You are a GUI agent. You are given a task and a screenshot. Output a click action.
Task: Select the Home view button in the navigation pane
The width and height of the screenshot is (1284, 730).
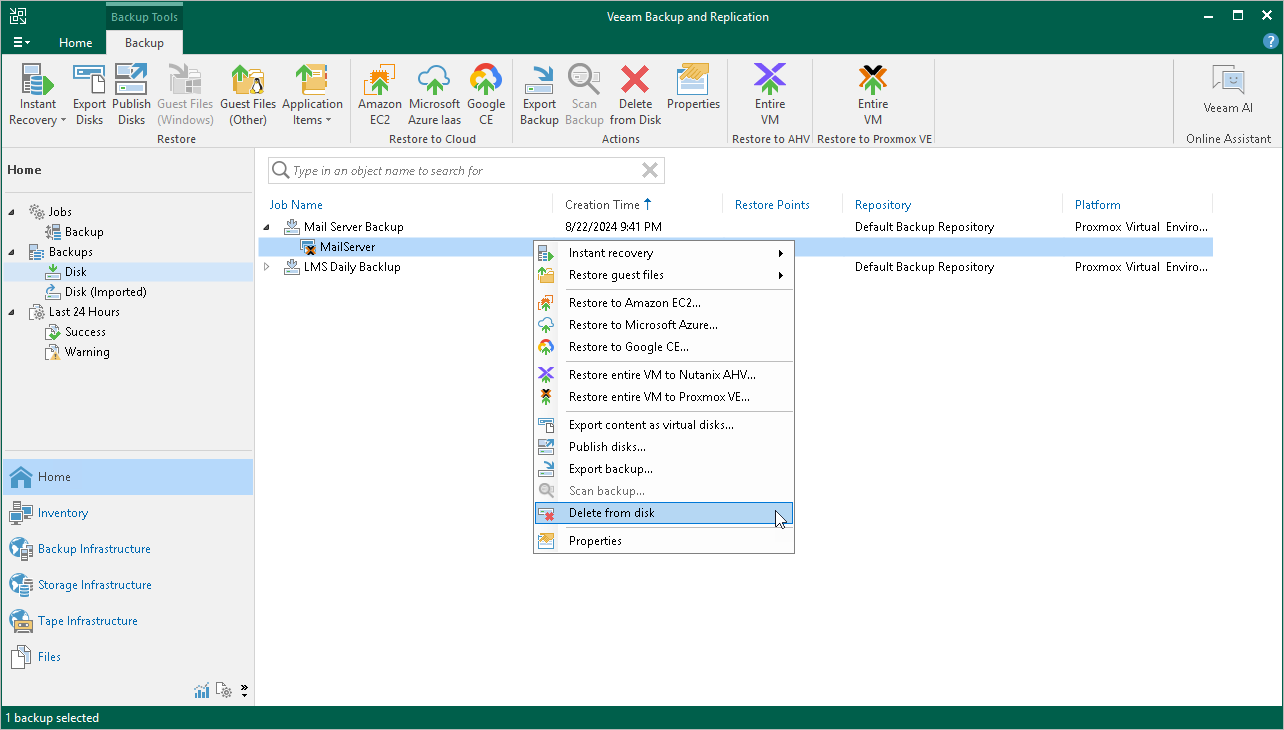127,477
